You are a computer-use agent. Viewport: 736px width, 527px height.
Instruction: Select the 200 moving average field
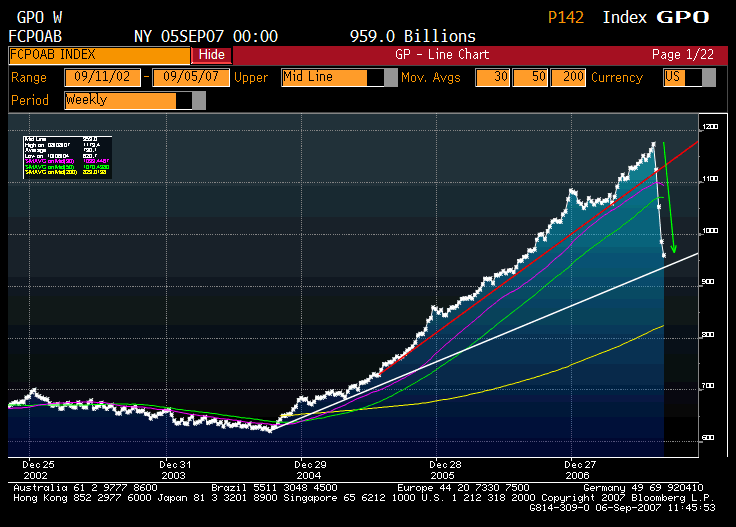(x=569, y=77)
